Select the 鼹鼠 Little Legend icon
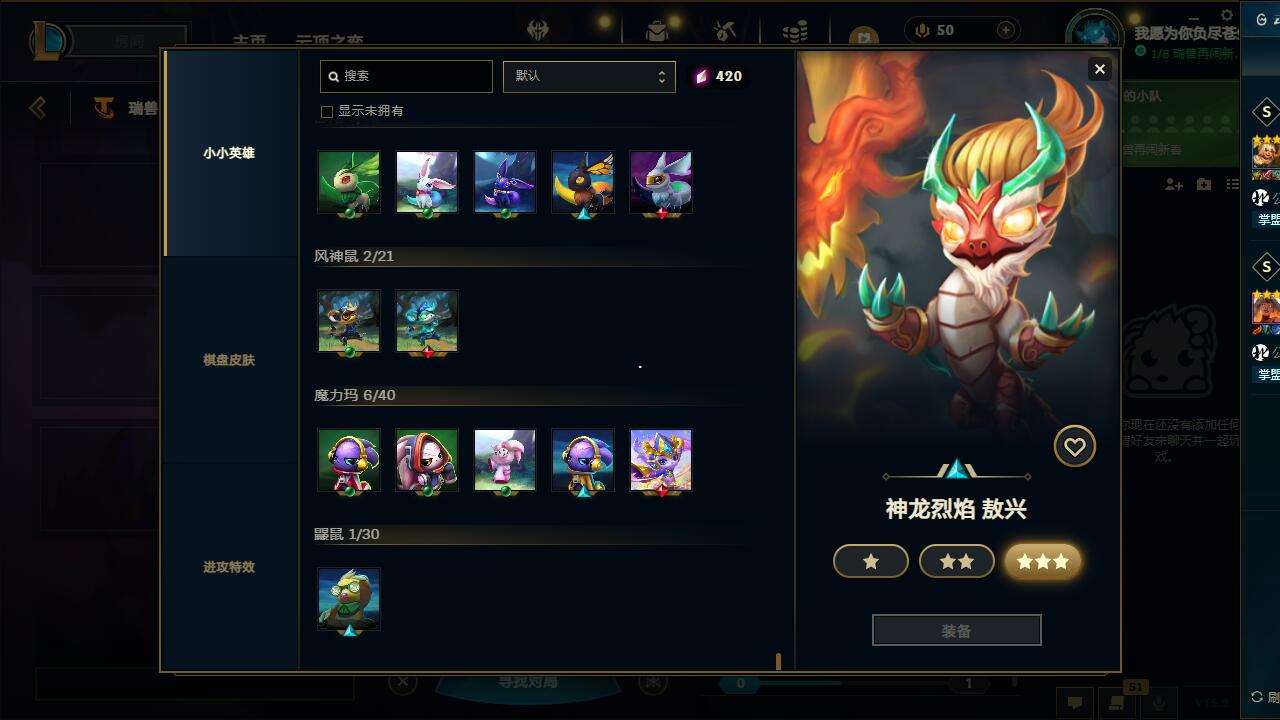 pos(349,599)
